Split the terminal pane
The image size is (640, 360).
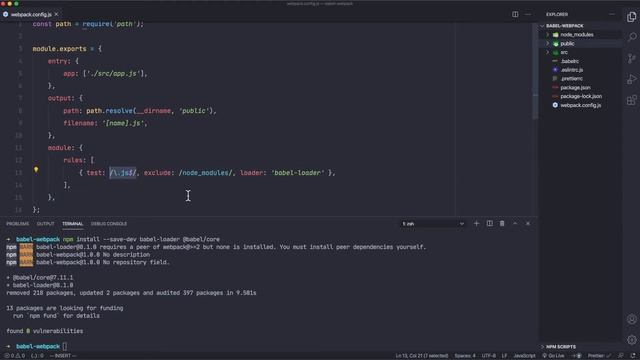coord(489,224)
